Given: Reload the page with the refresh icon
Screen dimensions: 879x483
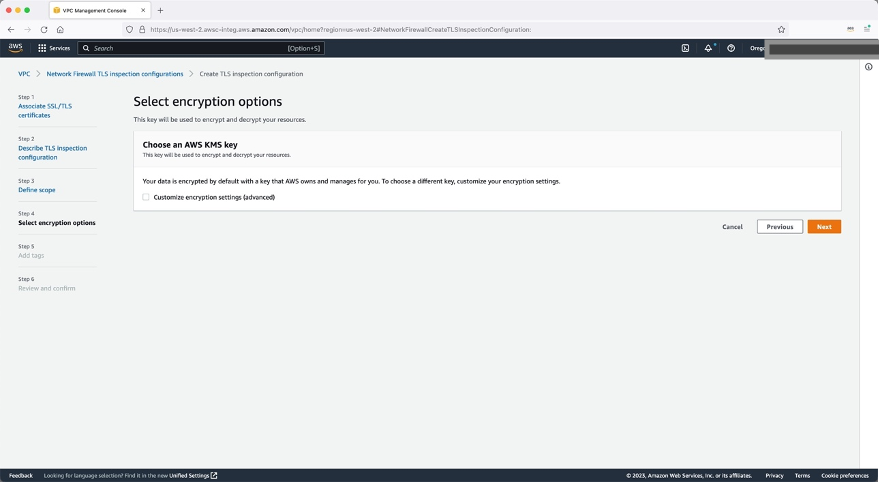Looking at the screenshot, I should (44, 29).
